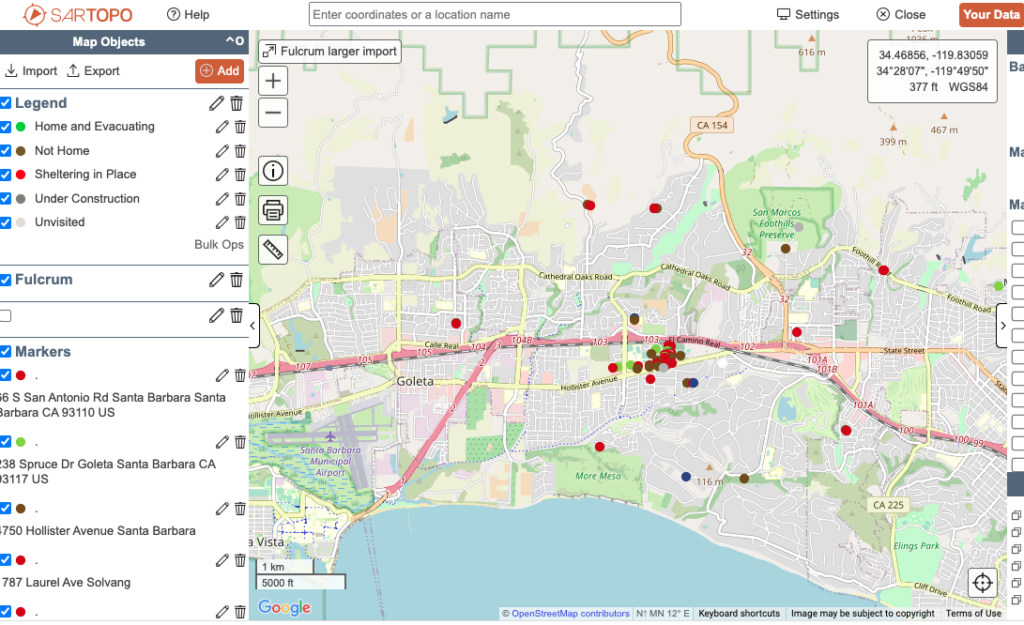1024x625 pixels.
Task: Edit the Legend folder with pencil icon
Action: pos(217,103)
